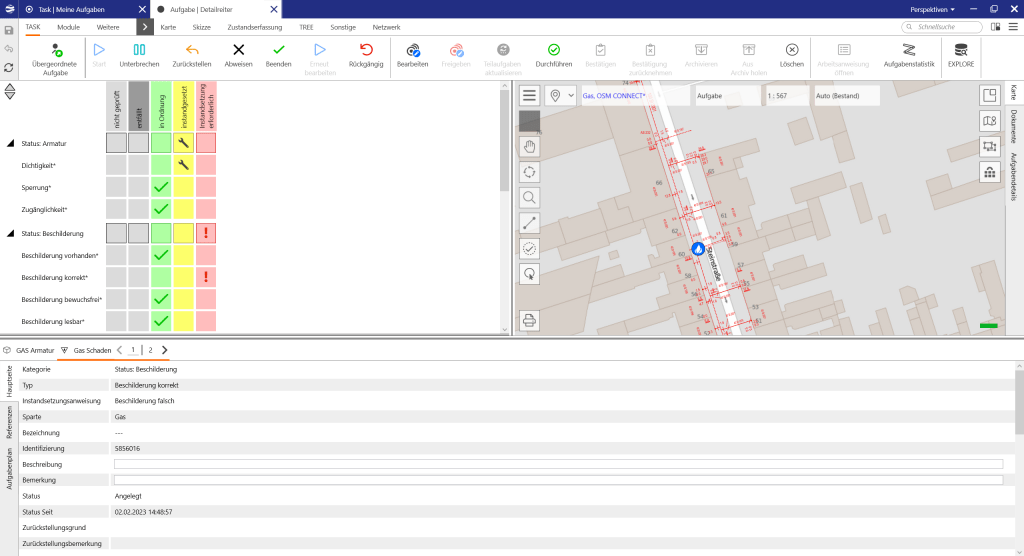Select the pan hand tool on map
The image size is (1024, 556).
click(x=529, y=146)
